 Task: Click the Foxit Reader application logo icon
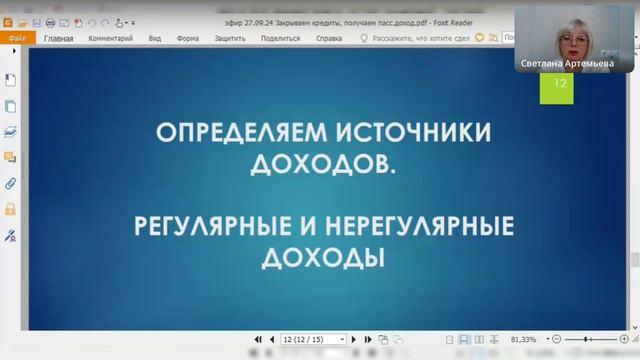coord(8,23)
